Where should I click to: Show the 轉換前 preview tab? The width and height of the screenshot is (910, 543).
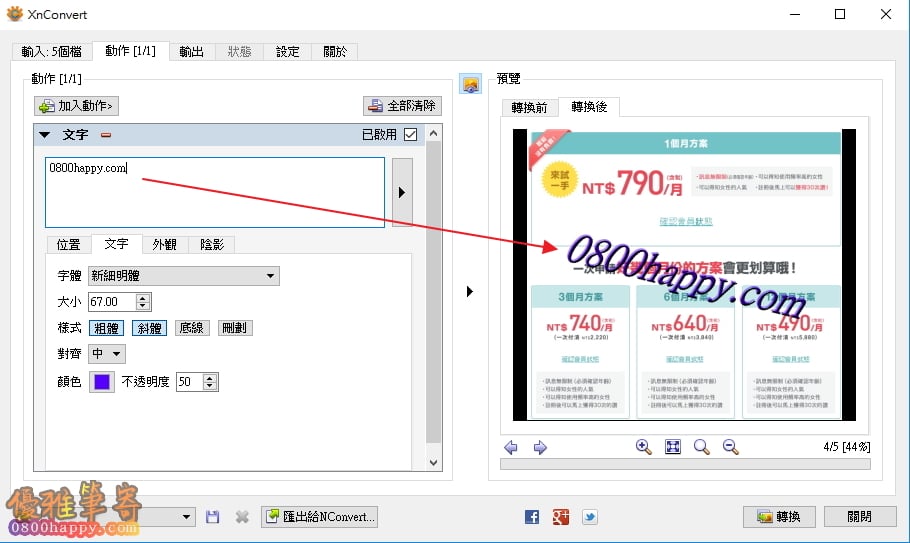click(x=529, y=107)
